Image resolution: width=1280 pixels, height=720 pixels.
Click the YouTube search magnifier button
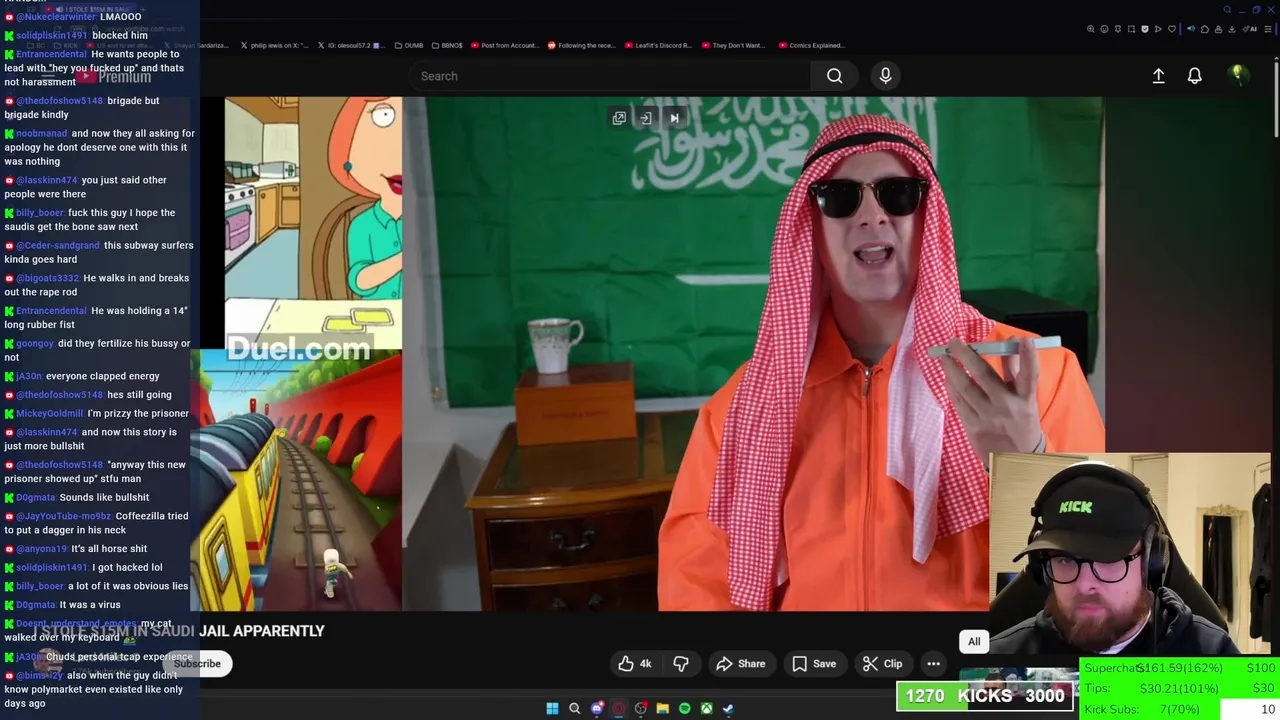tap(835, 76)
